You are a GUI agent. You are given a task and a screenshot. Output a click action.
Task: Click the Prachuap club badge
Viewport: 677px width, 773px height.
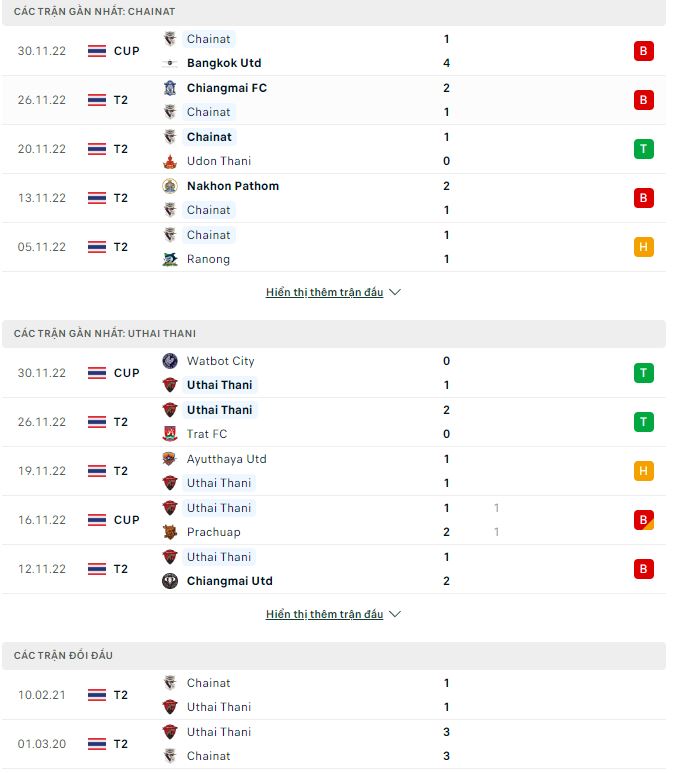(169, 532)
